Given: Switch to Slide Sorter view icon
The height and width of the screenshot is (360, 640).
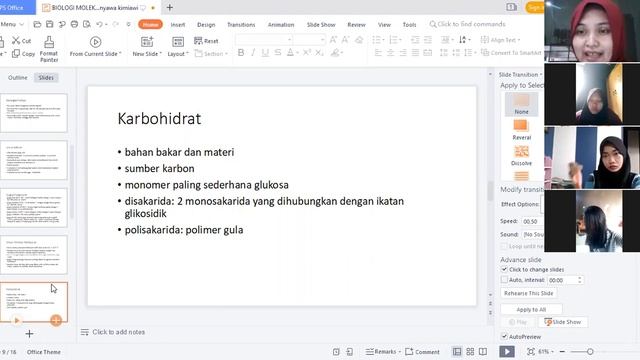Looking at the screenshot, I should (470, 351).
